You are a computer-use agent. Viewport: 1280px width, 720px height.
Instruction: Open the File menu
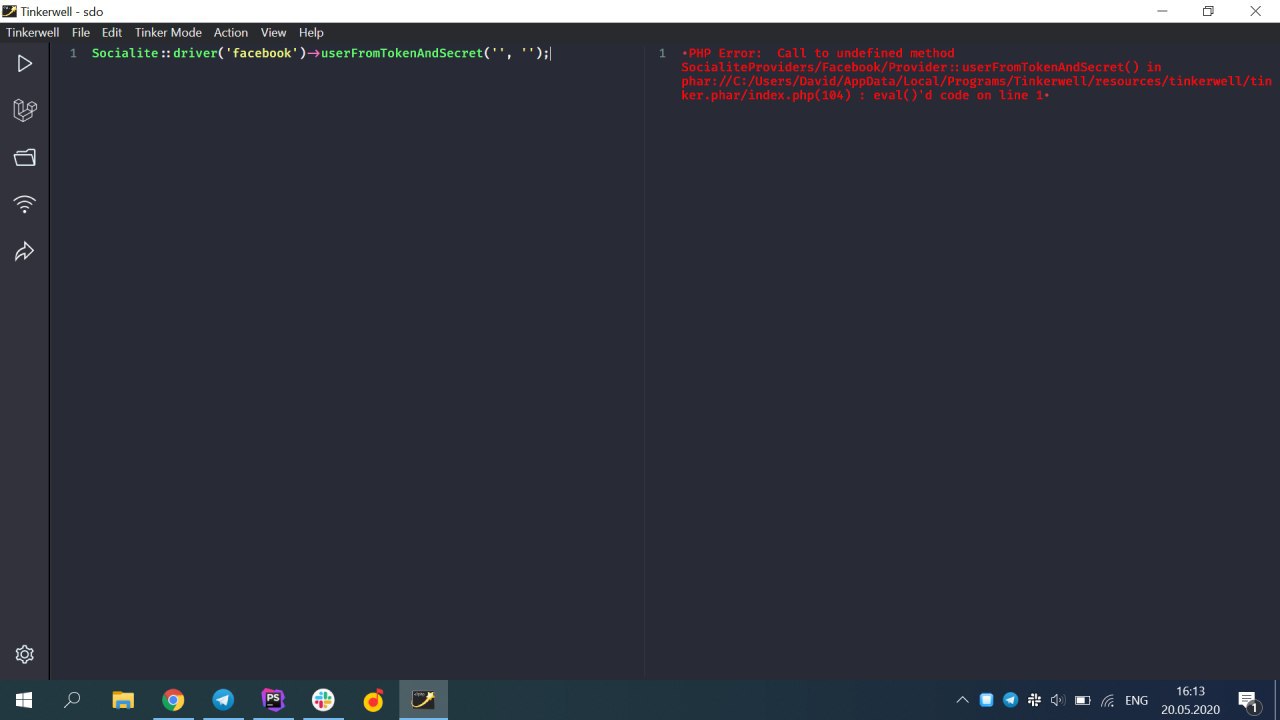(x=81, y=32)
